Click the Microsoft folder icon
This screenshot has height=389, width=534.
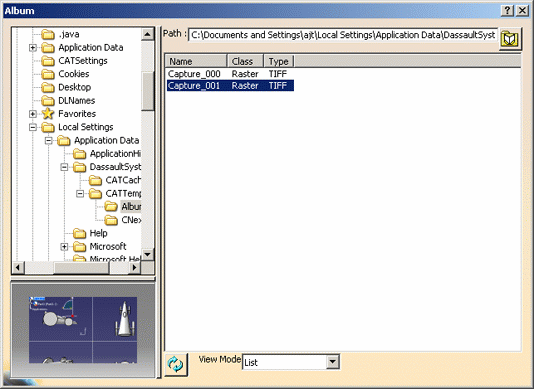(x=79, y=247)
